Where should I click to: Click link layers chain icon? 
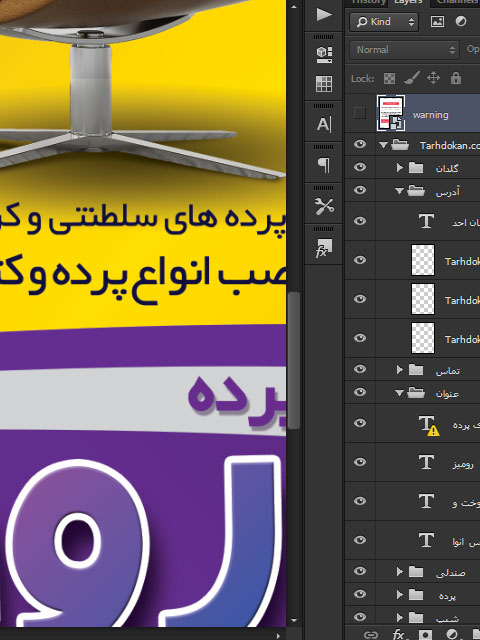(x=371, y=635)
